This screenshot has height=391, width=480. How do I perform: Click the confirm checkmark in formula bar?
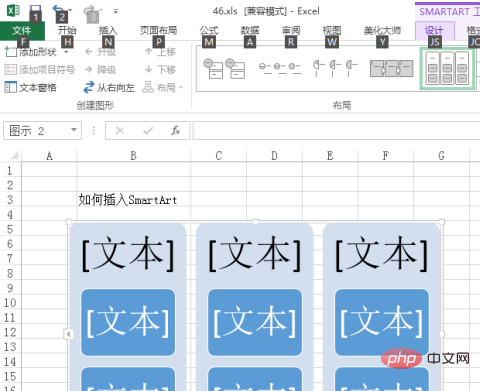coord(148,131)
